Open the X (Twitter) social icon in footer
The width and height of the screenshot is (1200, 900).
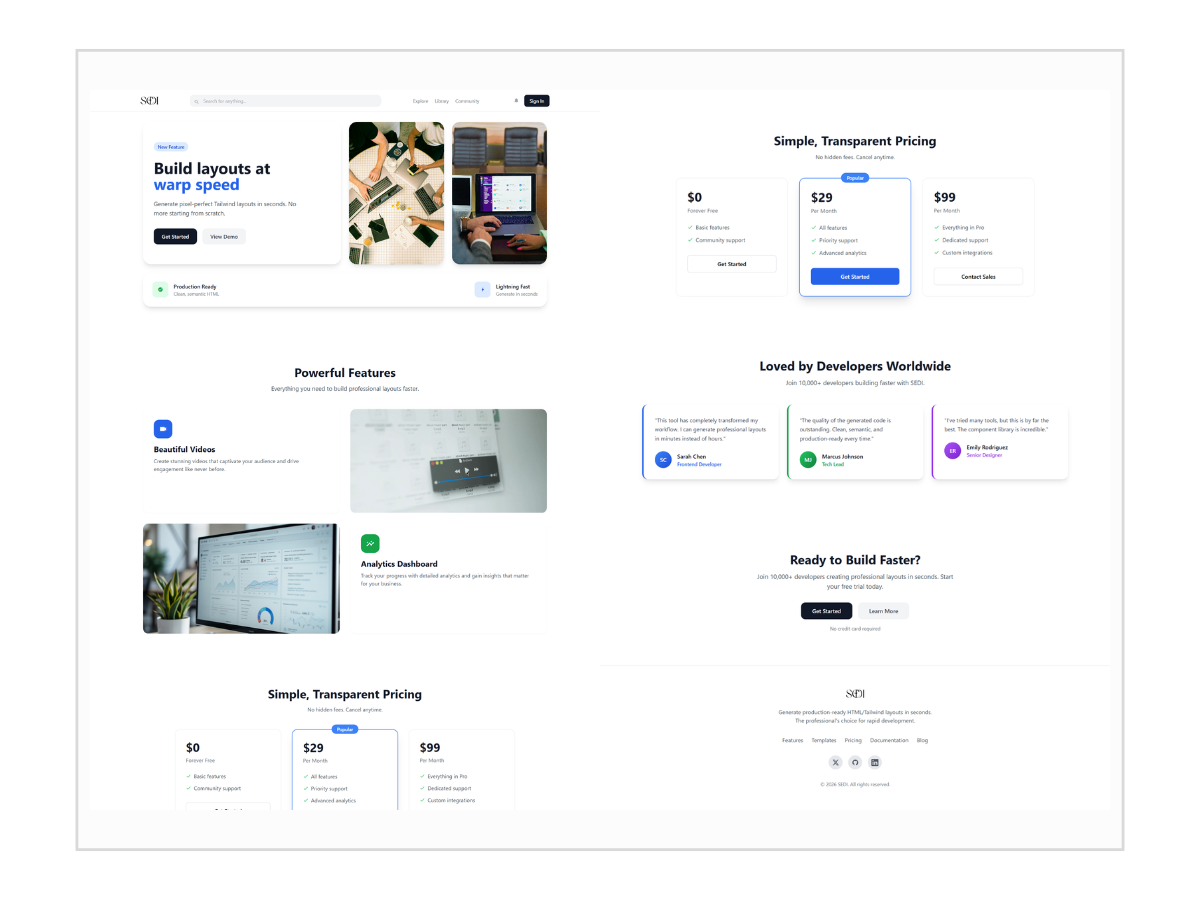(836, 762)
